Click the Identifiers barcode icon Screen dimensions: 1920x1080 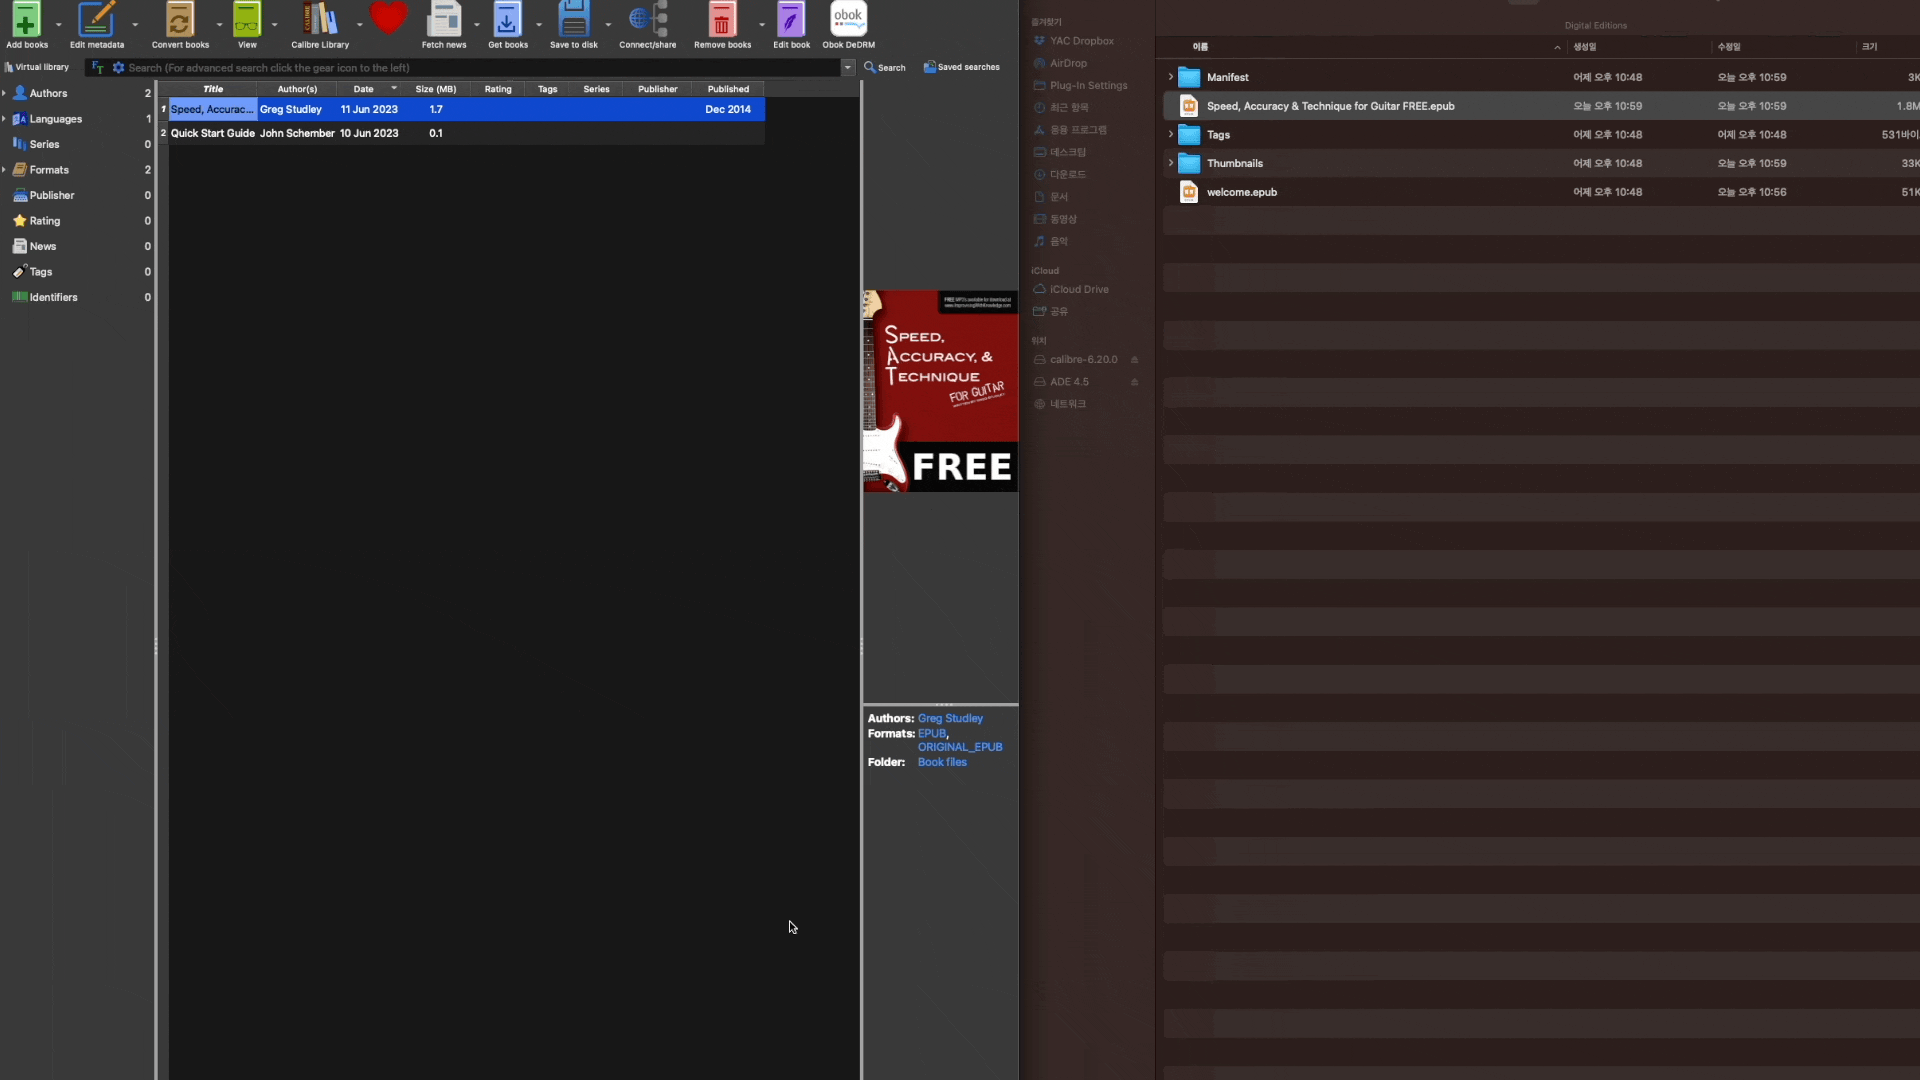tap(20, 297)
